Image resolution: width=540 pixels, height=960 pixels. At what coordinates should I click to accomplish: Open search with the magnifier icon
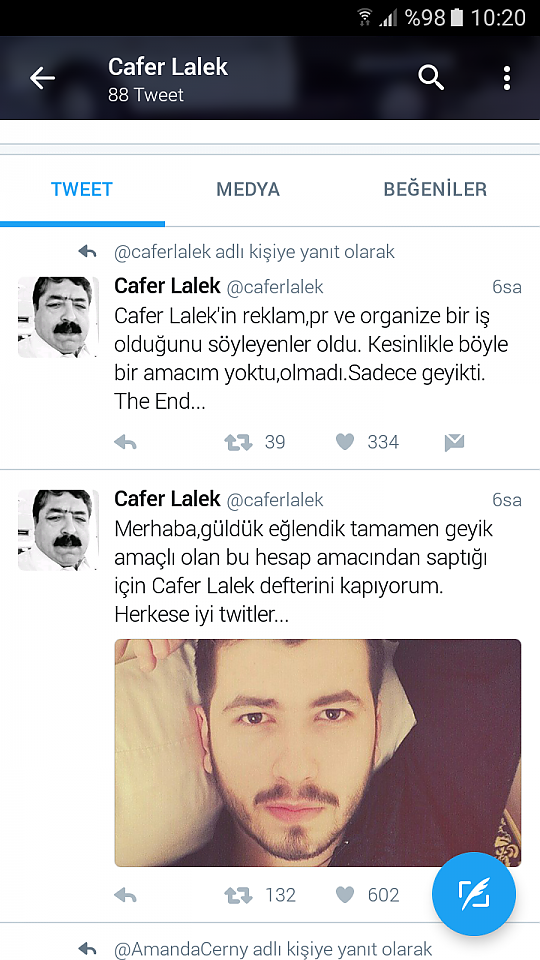click(430, 78)
